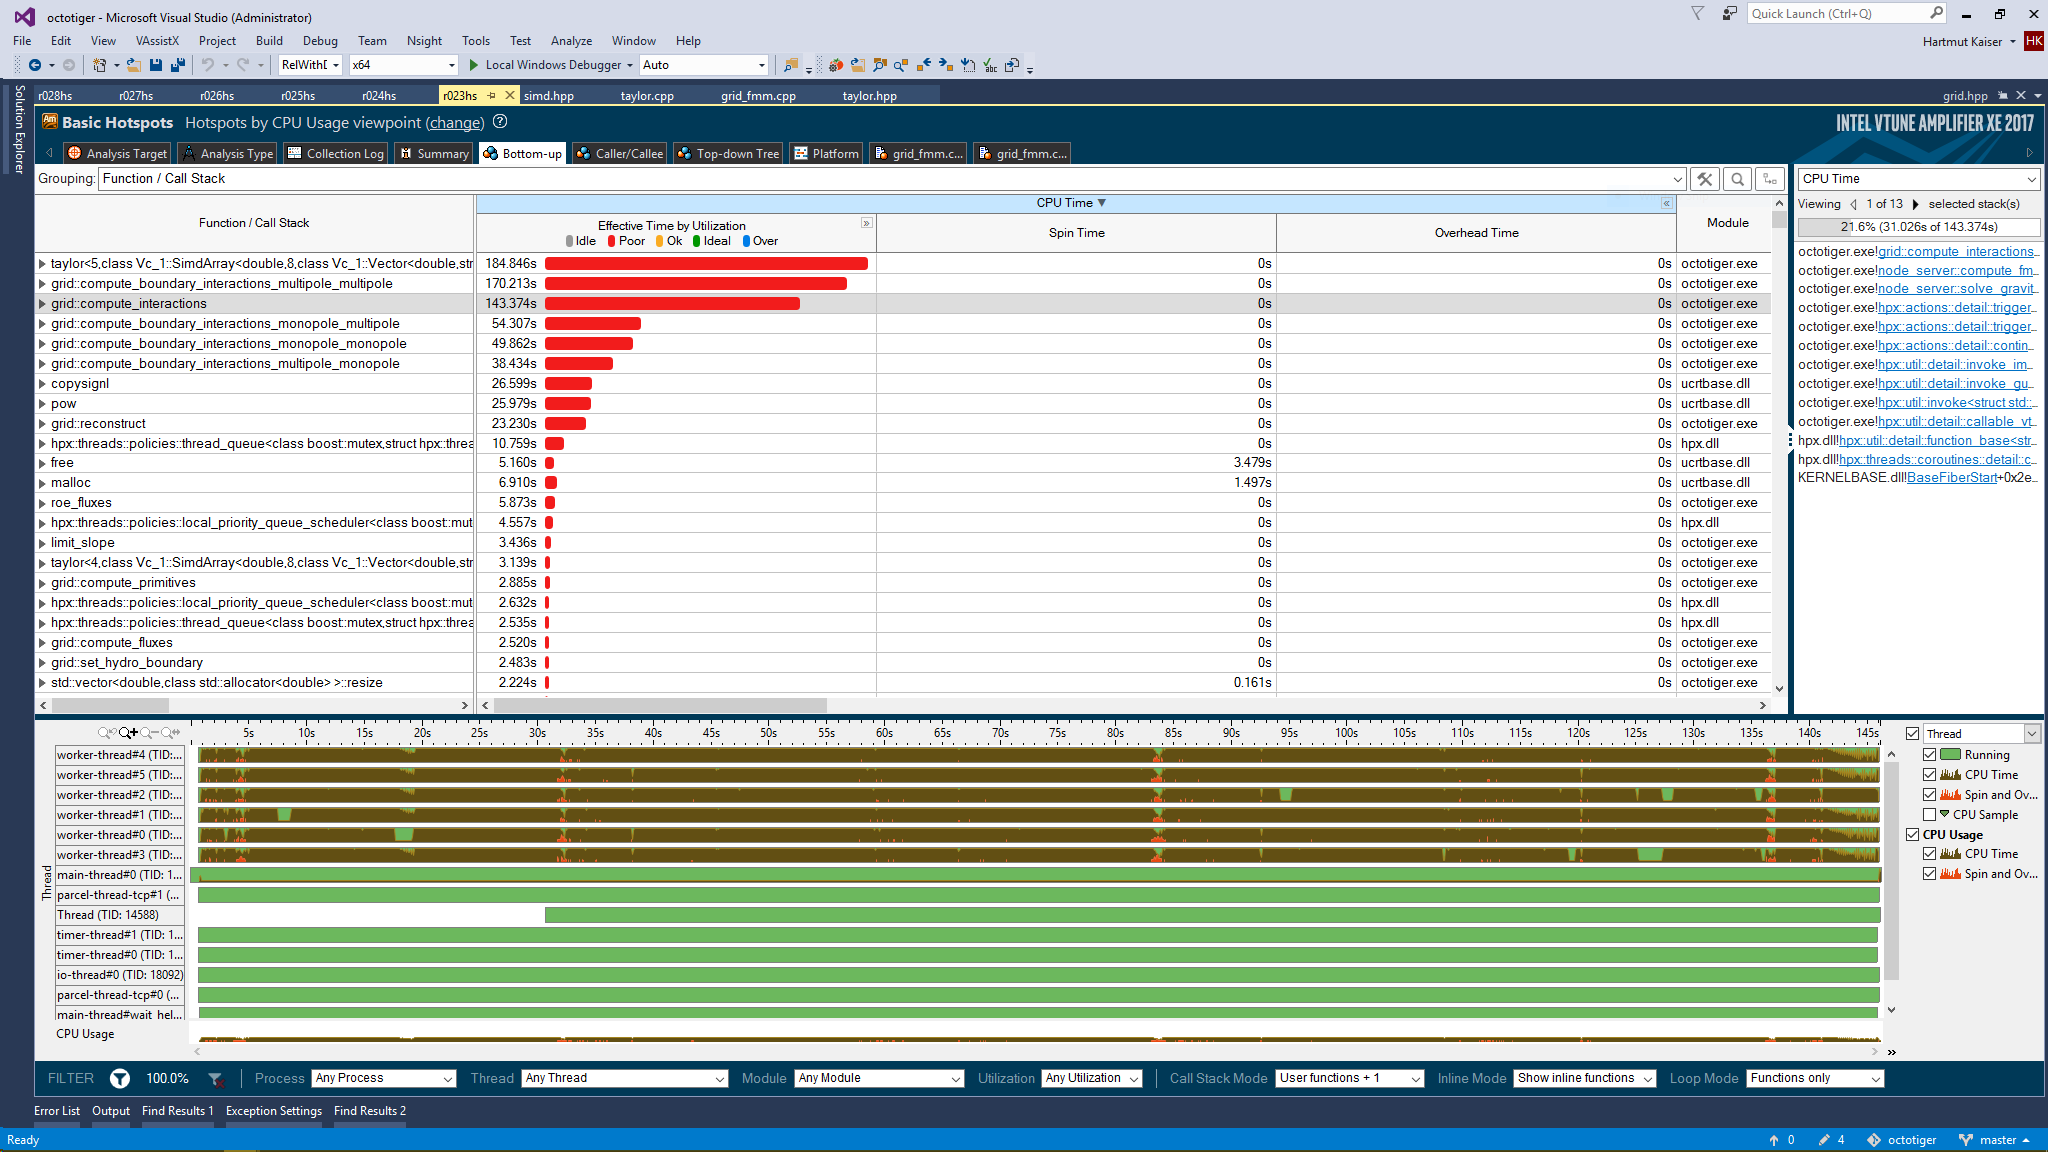
Task: Toggle Thread CPU Time legend checkbox
Action: (x=1930, y=775)
